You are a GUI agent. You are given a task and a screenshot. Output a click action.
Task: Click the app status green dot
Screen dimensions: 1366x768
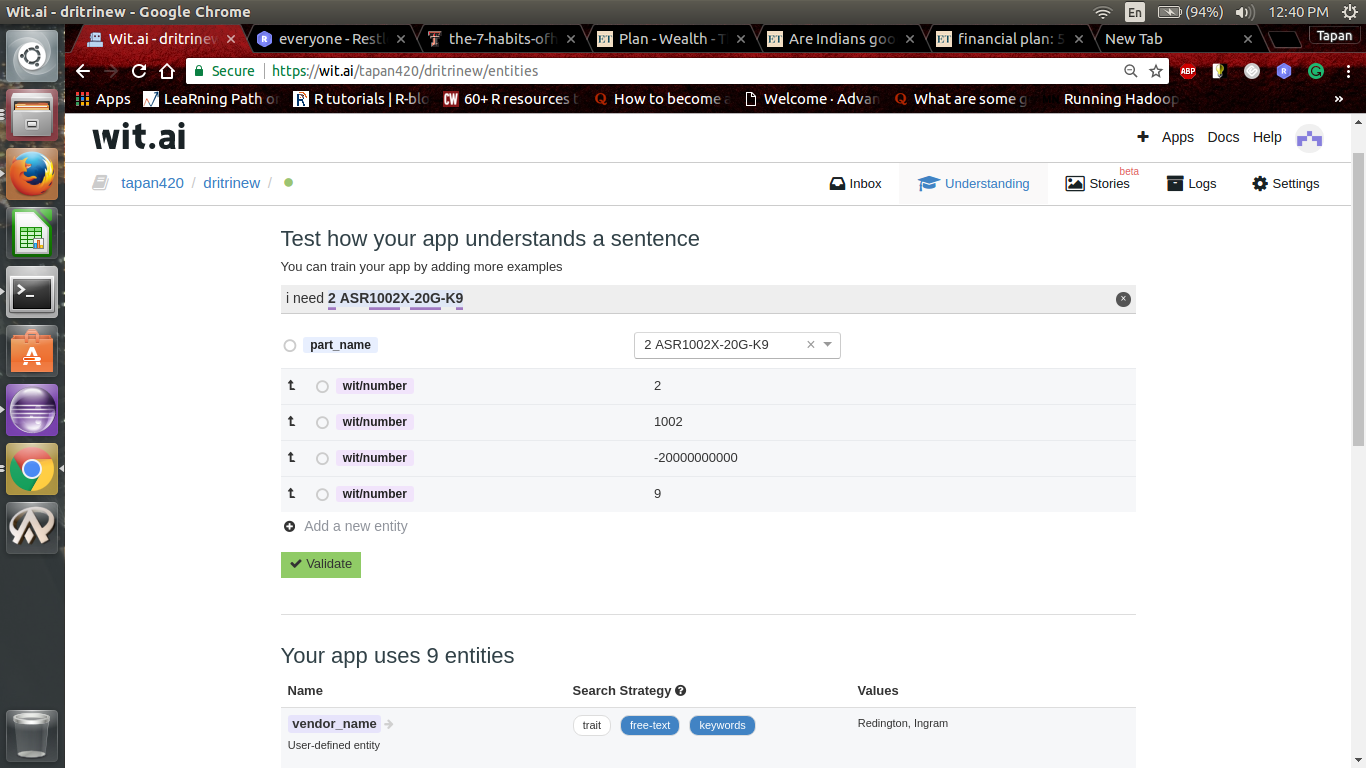288,182
